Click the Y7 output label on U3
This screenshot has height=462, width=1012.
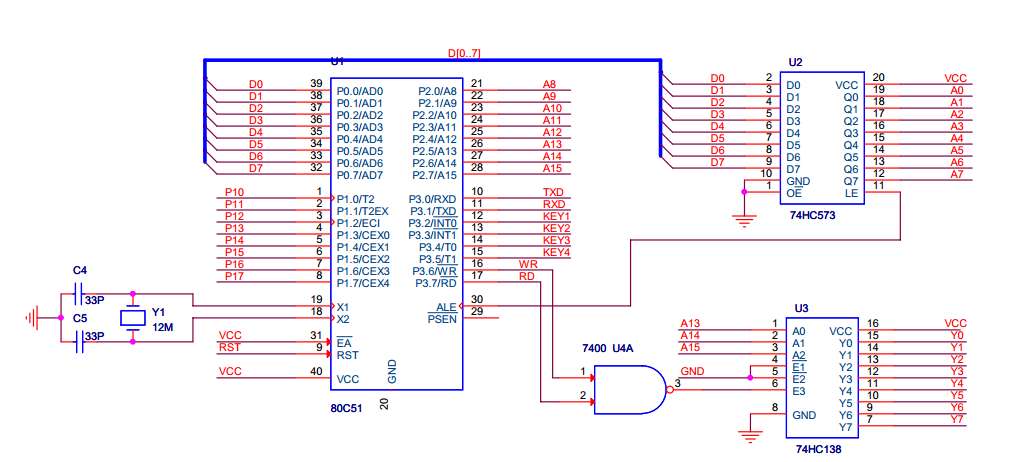tap(957, 419)
